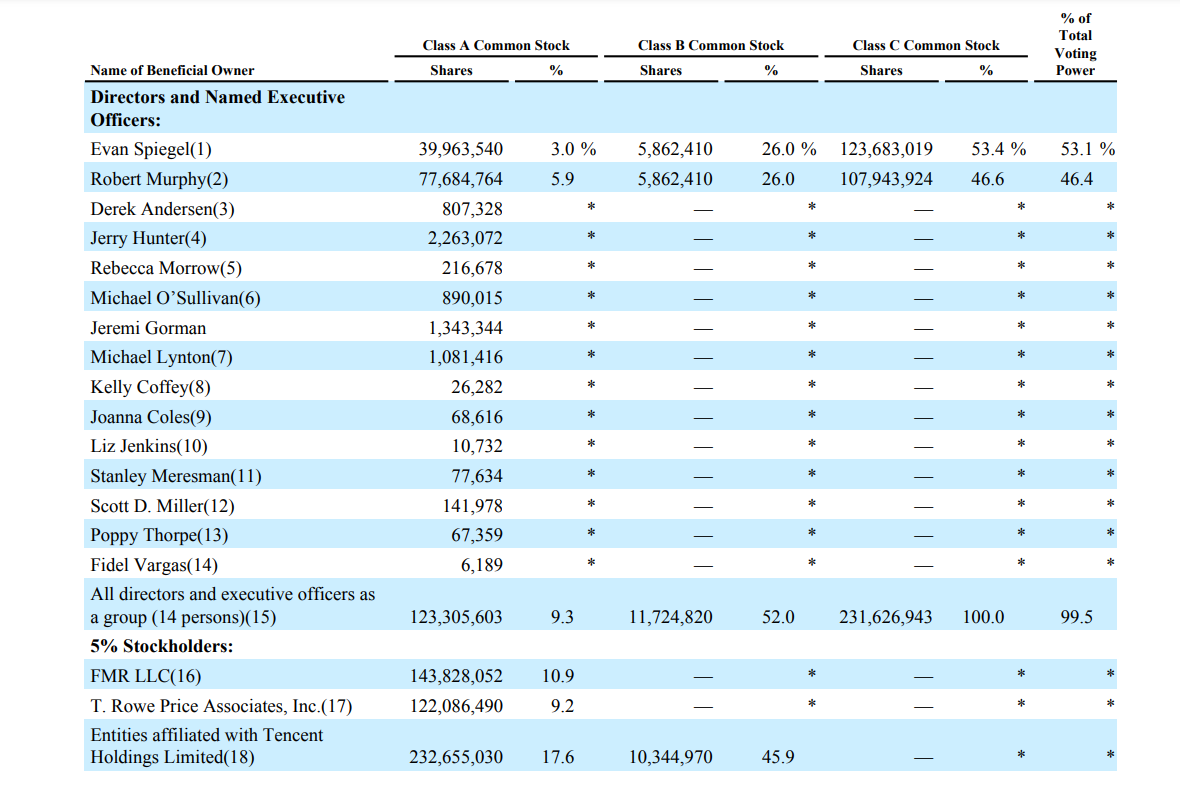Click Murphy's voting power '46.4'
Viewport: 1180px width, 789px height.
(x=1076, y=179)
